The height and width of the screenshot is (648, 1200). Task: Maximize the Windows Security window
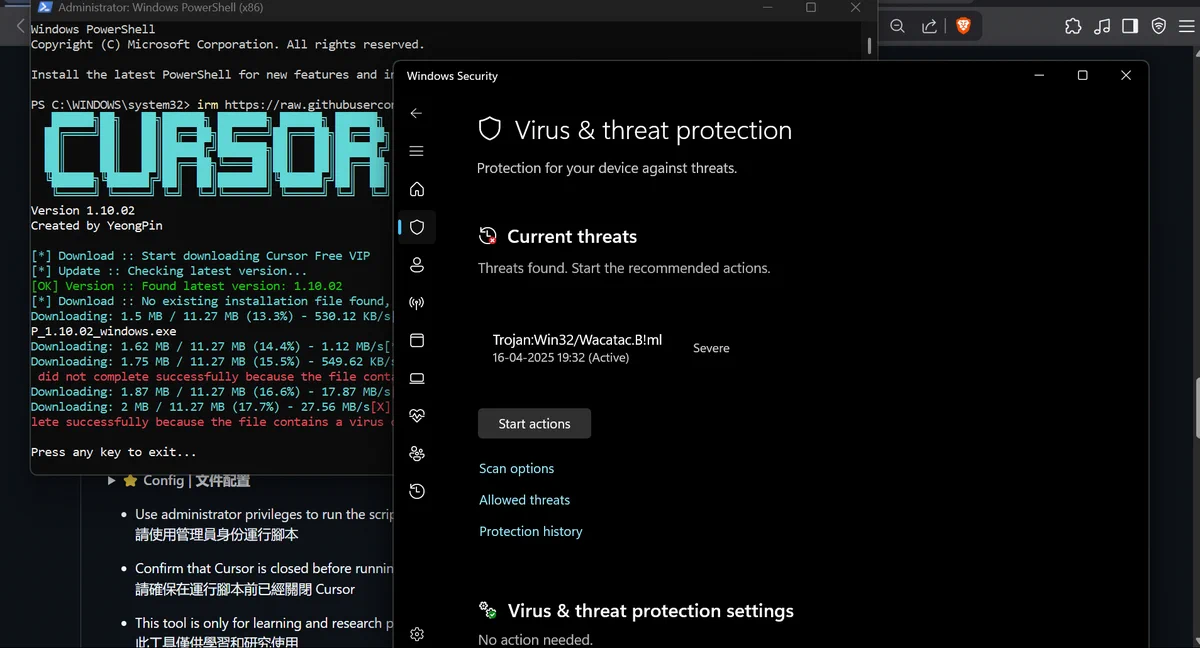pyautogui.click(x=1082, y=75)
